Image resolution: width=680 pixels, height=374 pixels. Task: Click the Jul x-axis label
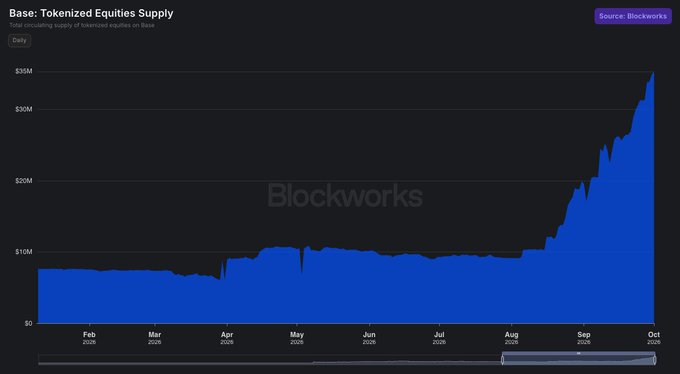[439, 338]
